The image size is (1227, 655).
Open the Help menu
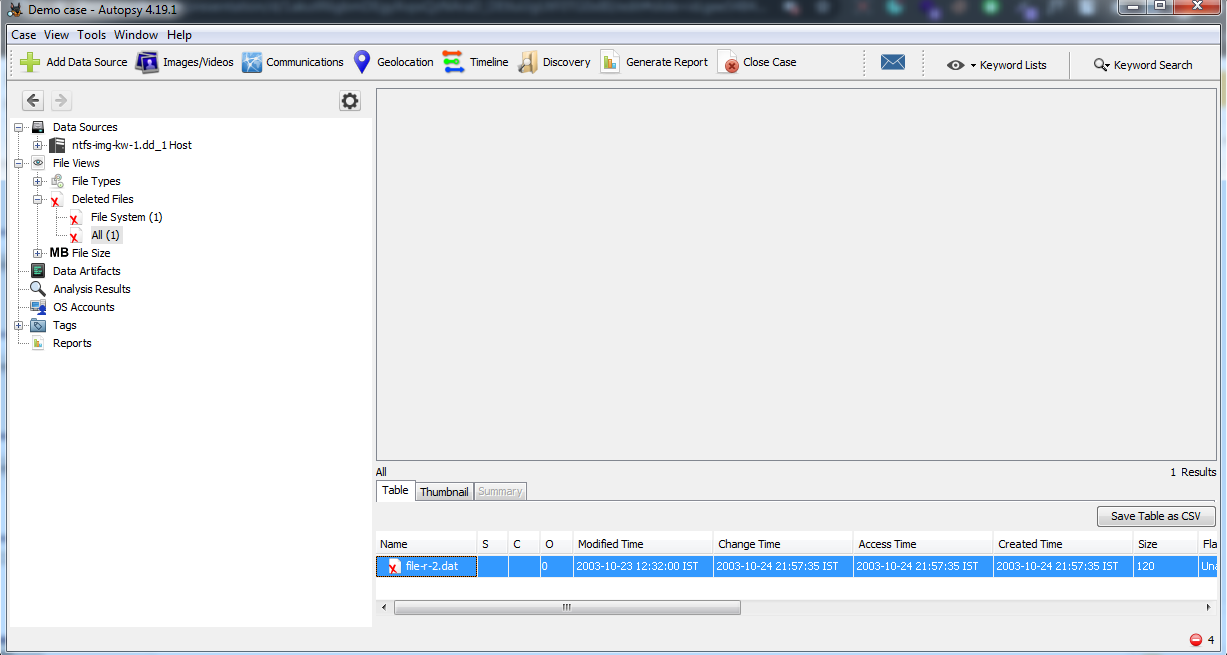pyautogui.click(x=179, y=35)
